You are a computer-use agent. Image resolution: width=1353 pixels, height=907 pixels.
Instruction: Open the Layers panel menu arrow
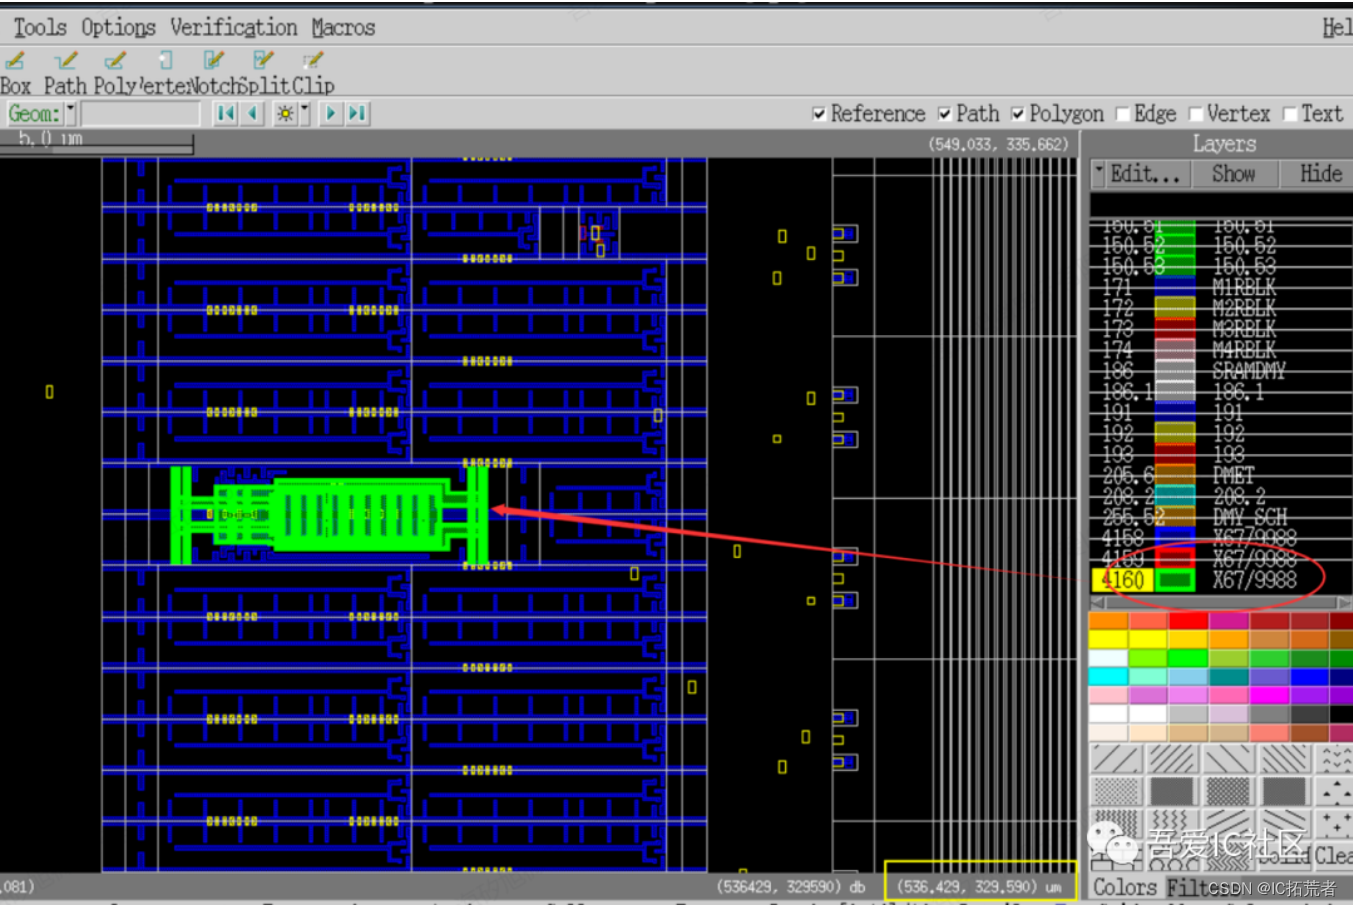pyautogui.click(x=1099, y=174)
